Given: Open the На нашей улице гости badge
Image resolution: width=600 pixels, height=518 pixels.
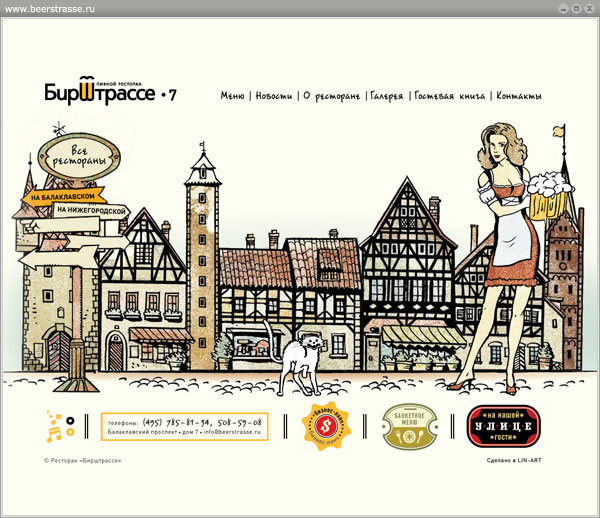Looking at the screenshot, I should (x=504, y=426).
